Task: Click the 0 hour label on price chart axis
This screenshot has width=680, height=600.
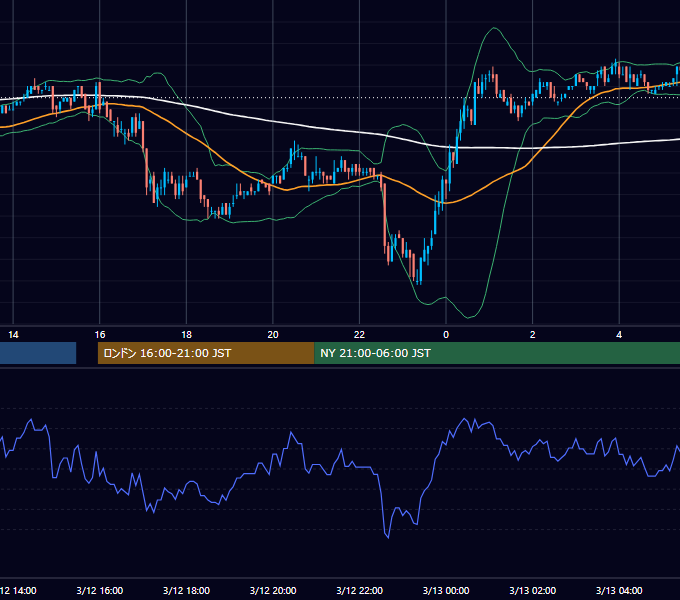Action: (x=446, y=335)
